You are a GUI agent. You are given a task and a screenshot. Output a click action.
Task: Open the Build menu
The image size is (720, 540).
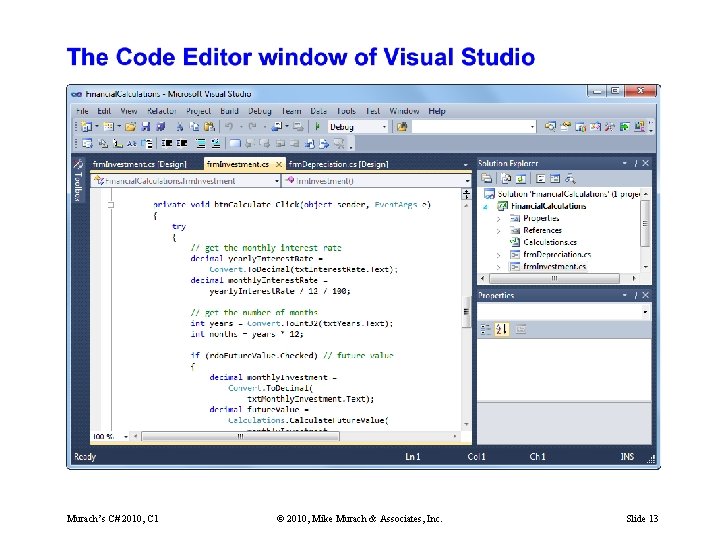tap(229, 111)
